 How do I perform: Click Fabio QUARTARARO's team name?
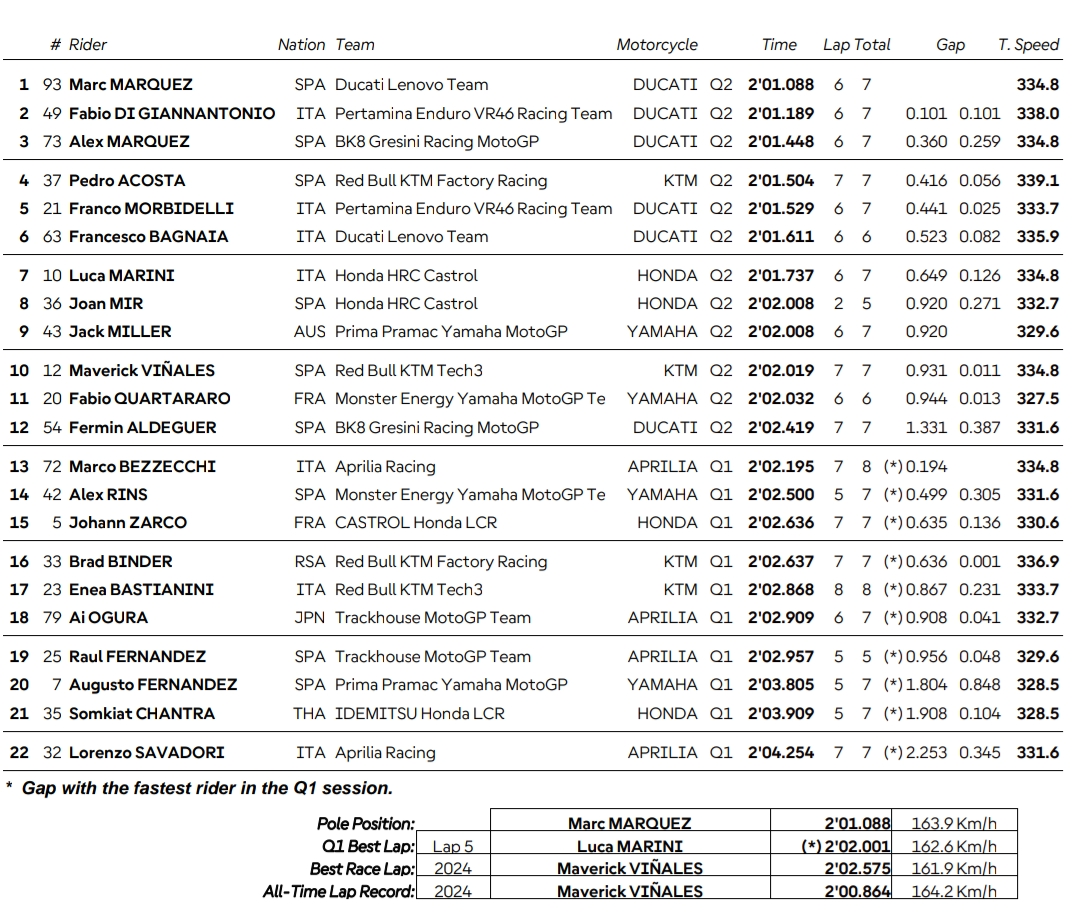point(470,399)
